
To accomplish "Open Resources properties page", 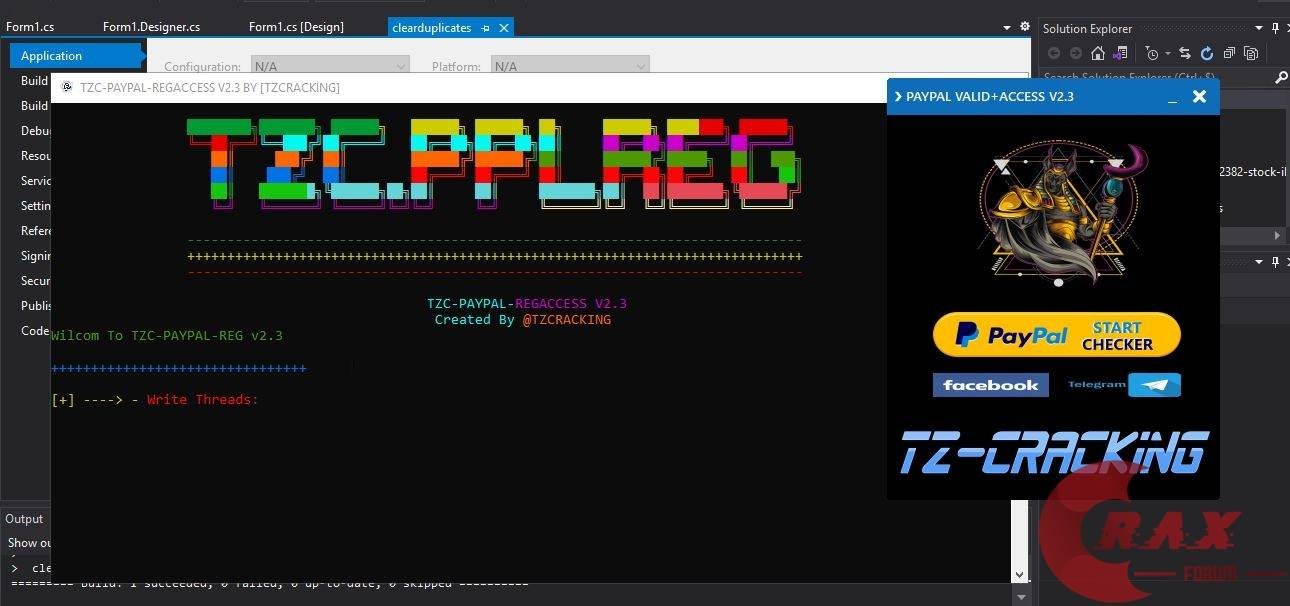I will 36,156.
